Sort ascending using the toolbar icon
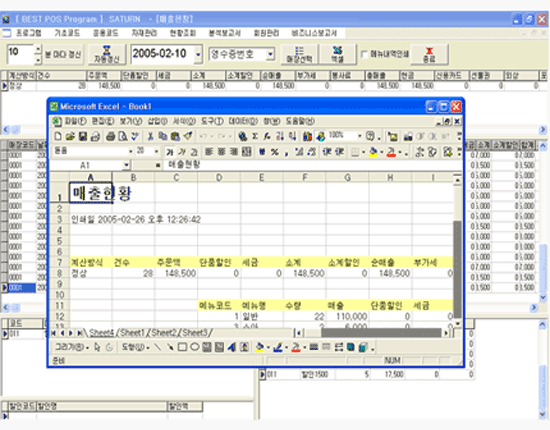 (x=280, y=136)
